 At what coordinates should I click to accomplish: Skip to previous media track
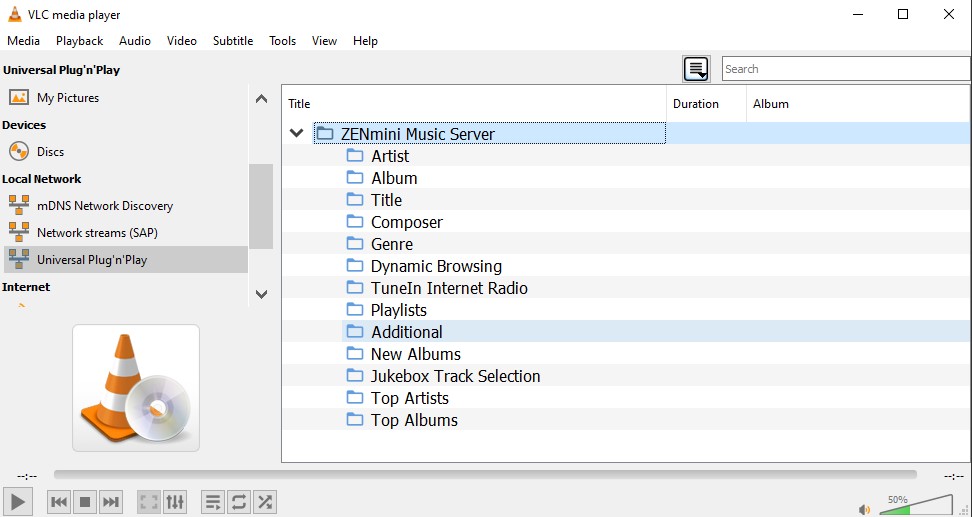pos(60,502)
